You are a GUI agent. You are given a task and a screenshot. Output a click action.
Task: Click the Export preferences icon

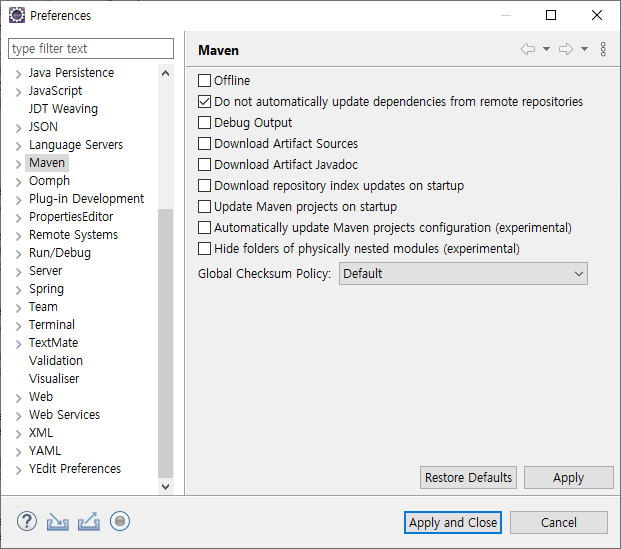coord(89,521)
